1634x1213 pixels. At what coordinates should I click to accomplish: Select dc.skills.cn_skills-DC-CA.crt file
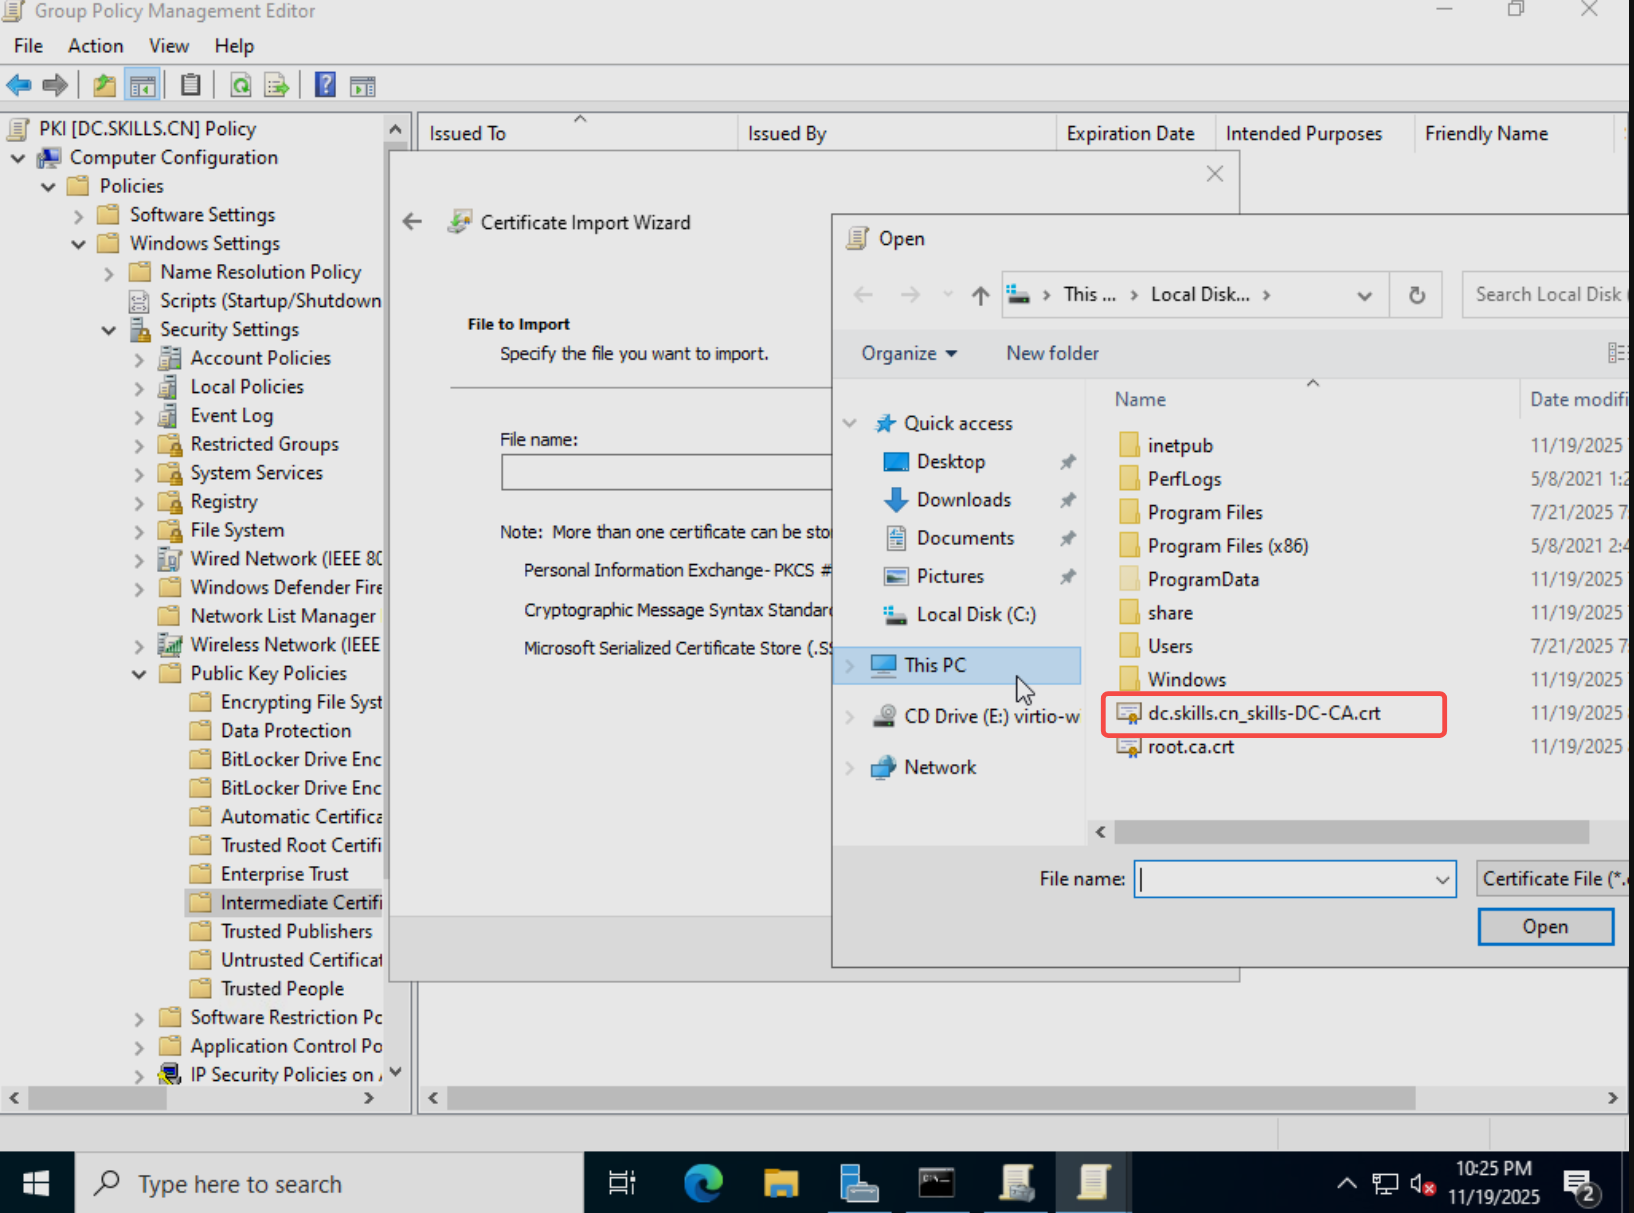1264,713
